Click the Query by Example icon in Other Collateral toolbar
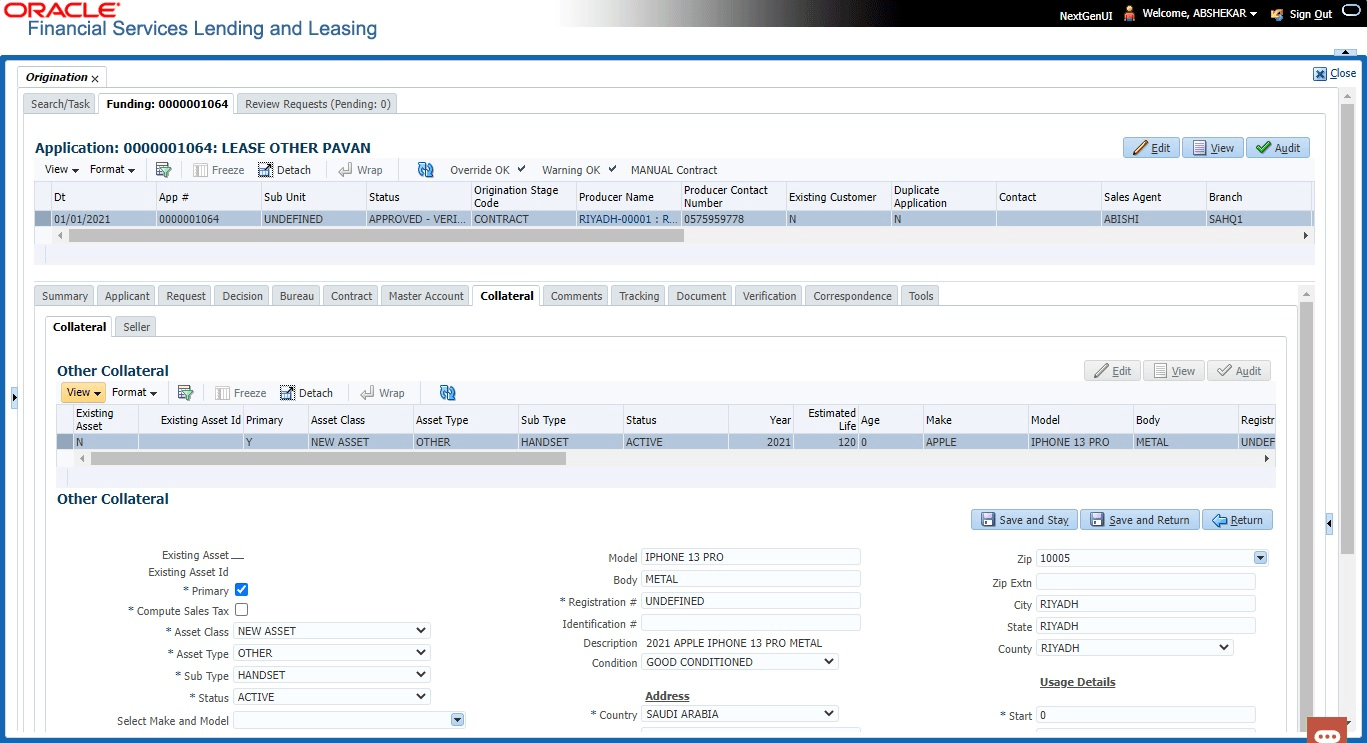The image size is (1367, 743). click(x=185, y=393)
